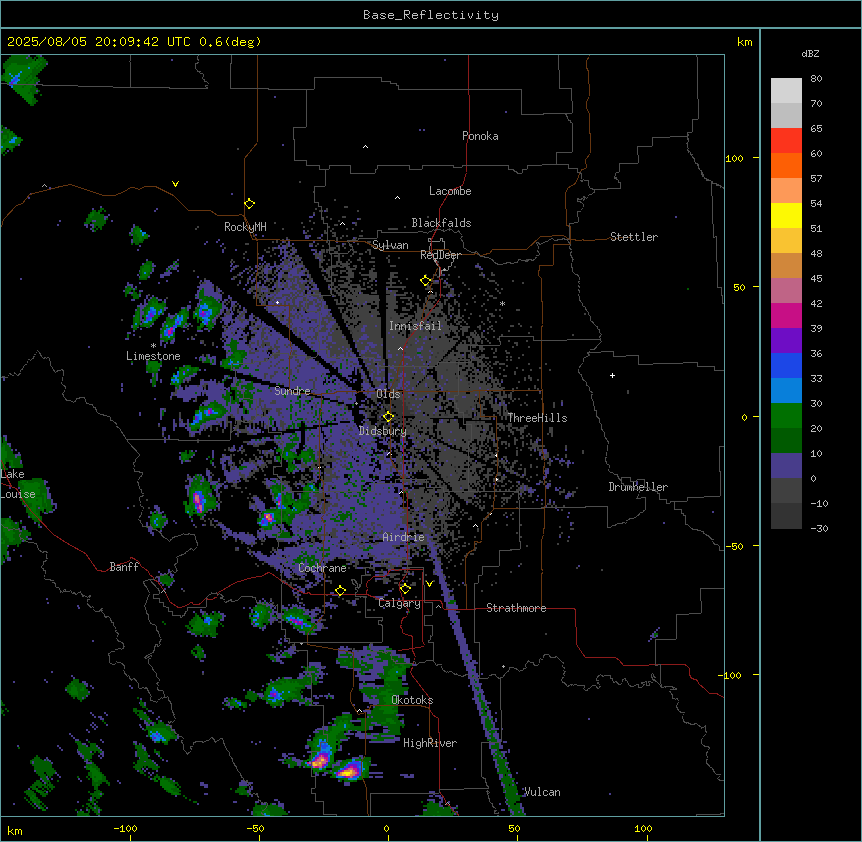Viewport: 862px width, 842px height.
Task: Click the red color swatch for 65 dBZ
Action: click(786, 140)
